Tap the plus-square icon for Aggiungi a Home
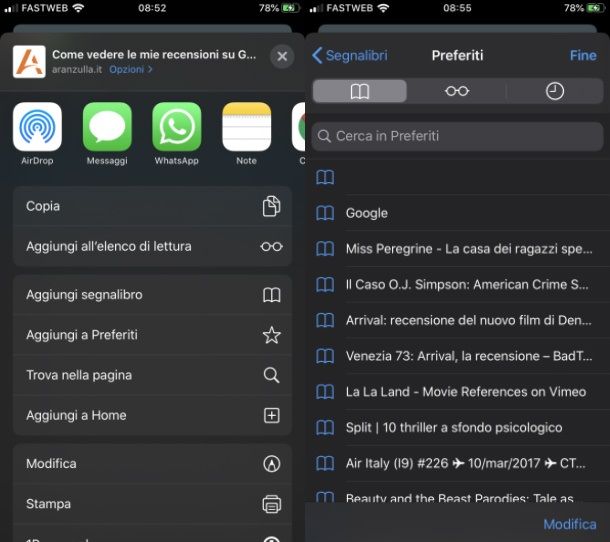 click(272, 415)
